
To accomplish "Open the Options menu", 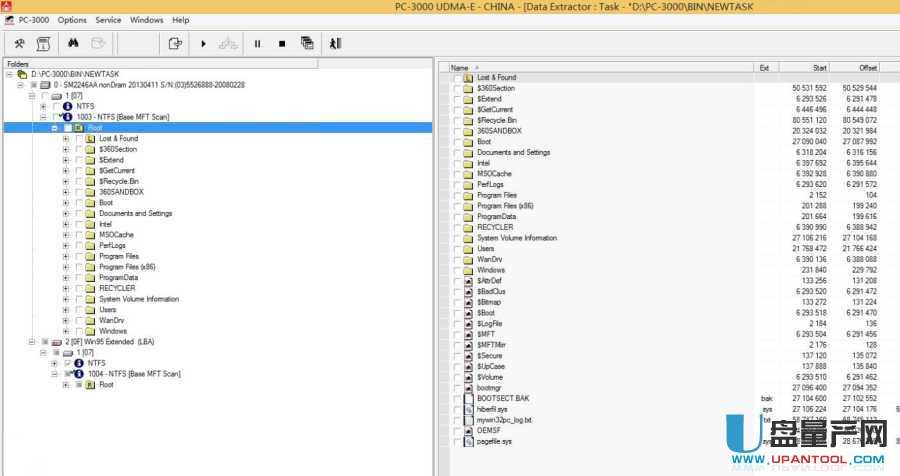I will point(72,20).
